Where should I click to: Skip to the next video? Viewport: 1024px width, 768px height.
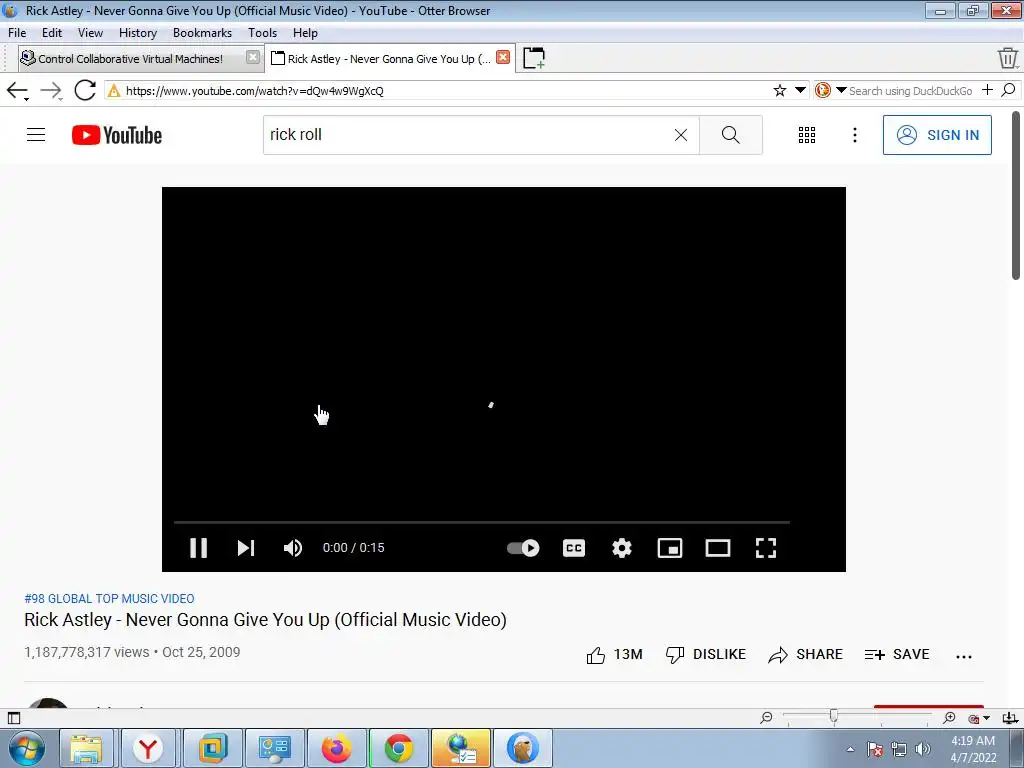pyautogui.click(x=246, y=548)
